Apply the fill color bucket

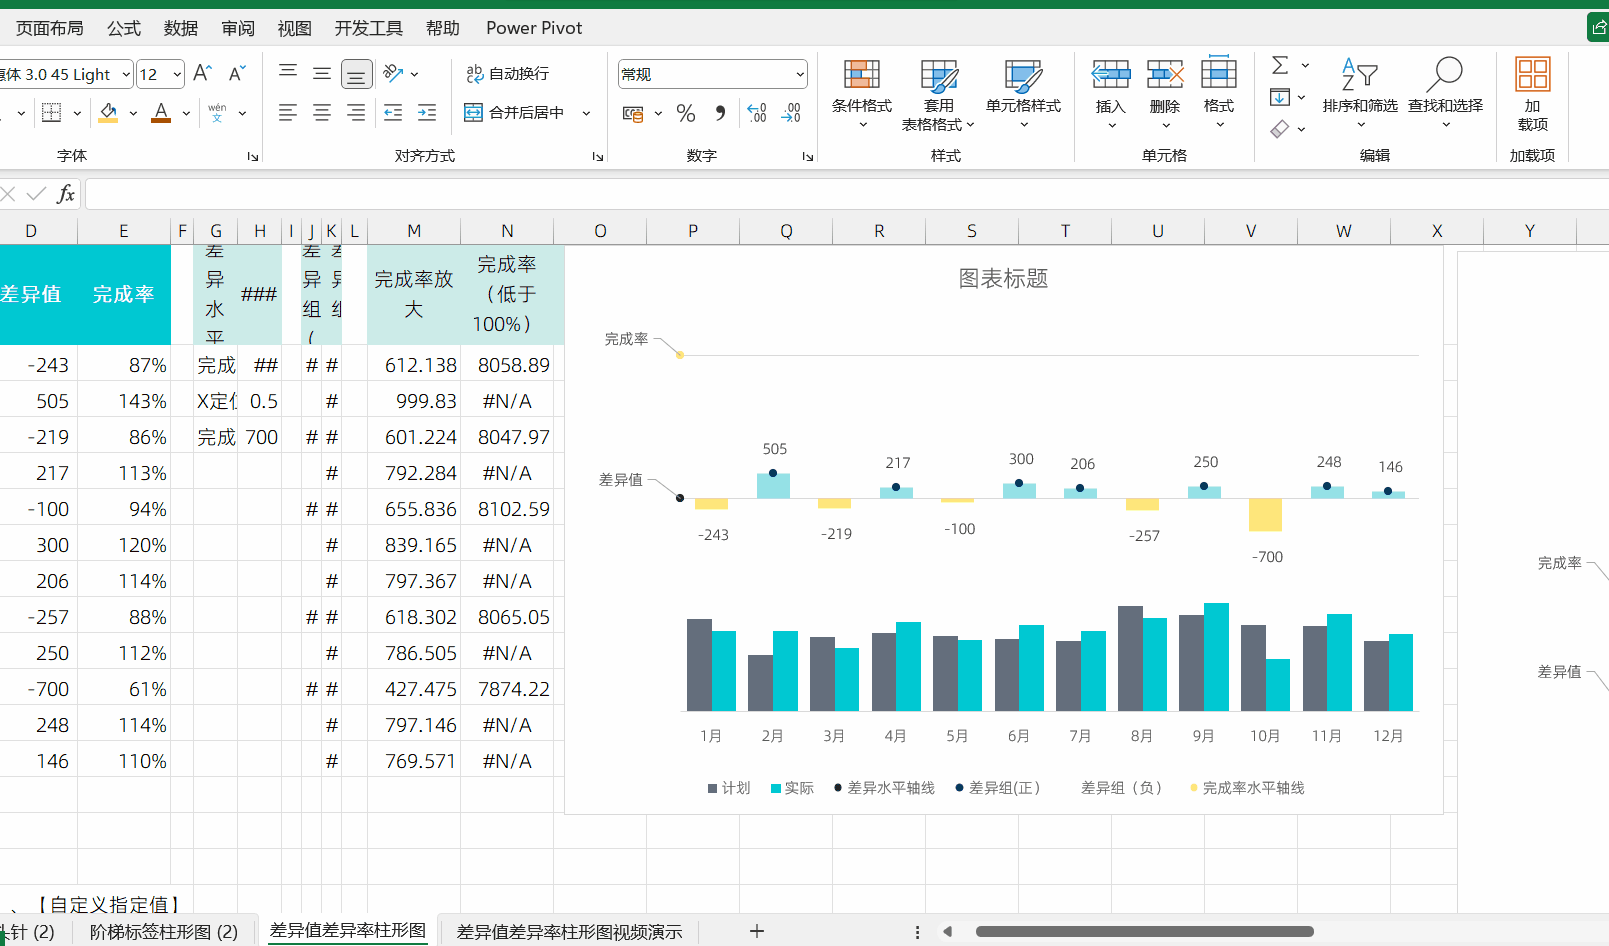click(109, 113)
